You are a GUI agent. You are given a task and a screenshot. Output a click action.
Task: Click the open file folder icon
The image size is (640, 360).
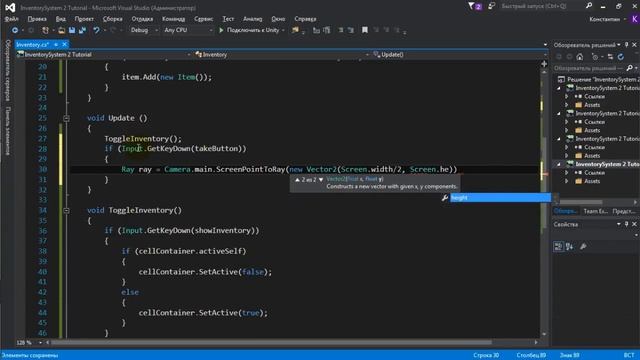61,30
